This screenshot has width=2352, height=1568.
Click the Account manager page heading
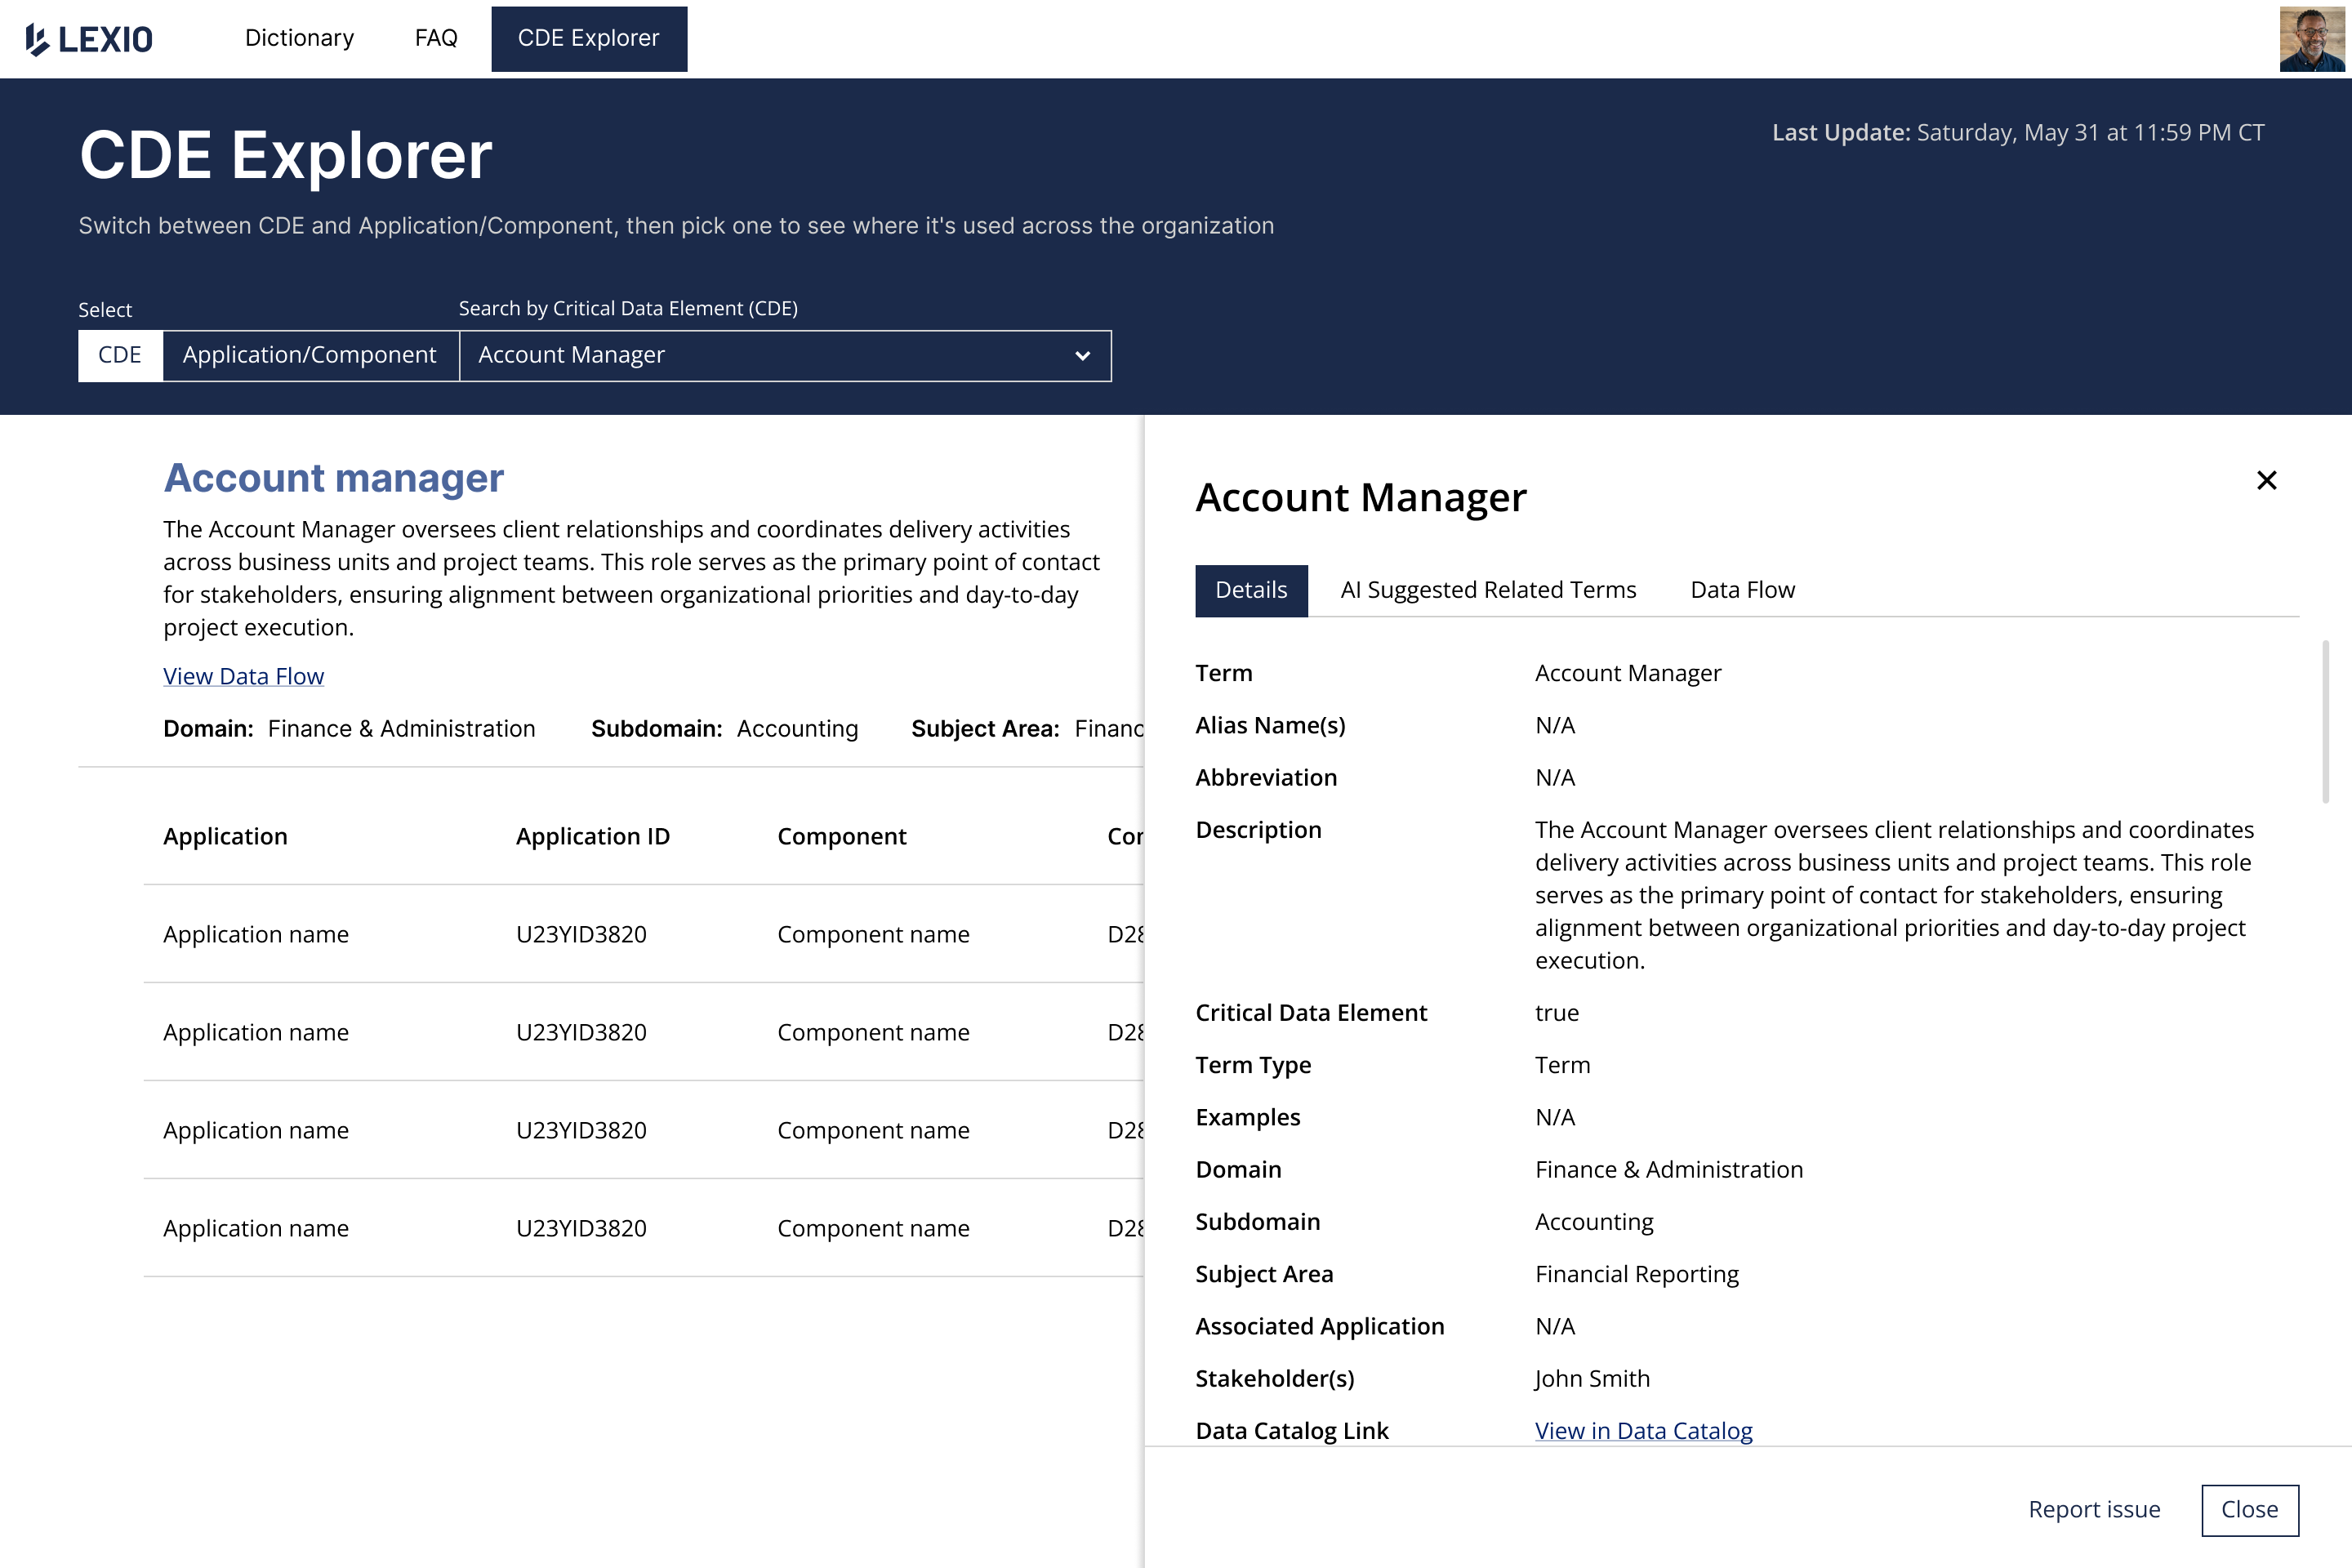(333, 478)
